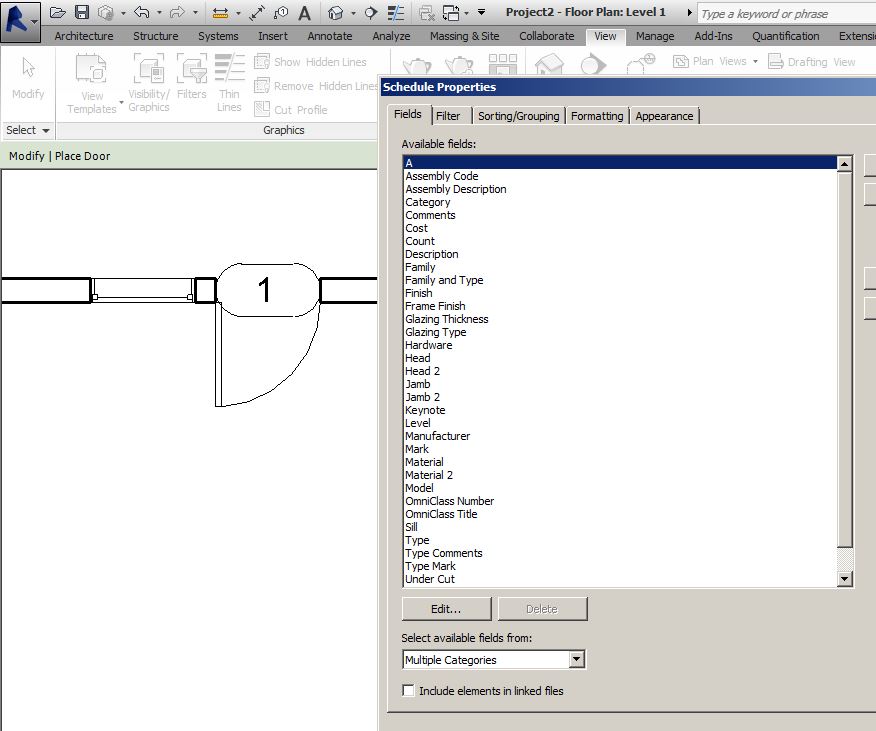Open the Multiple Categories dropdown

click(x=576, y=660)
